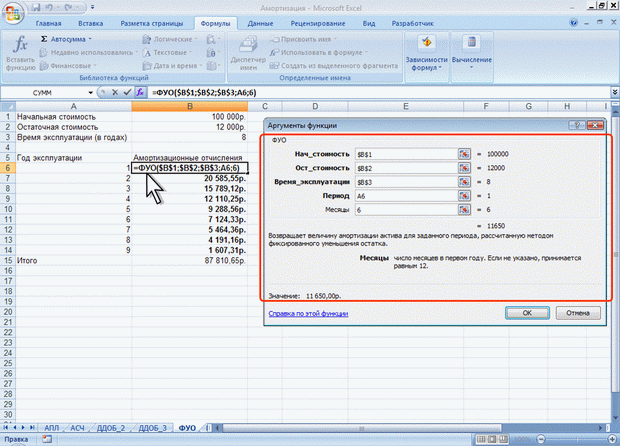
Task: Click the zoom out minus button
Action: [541, 439]
